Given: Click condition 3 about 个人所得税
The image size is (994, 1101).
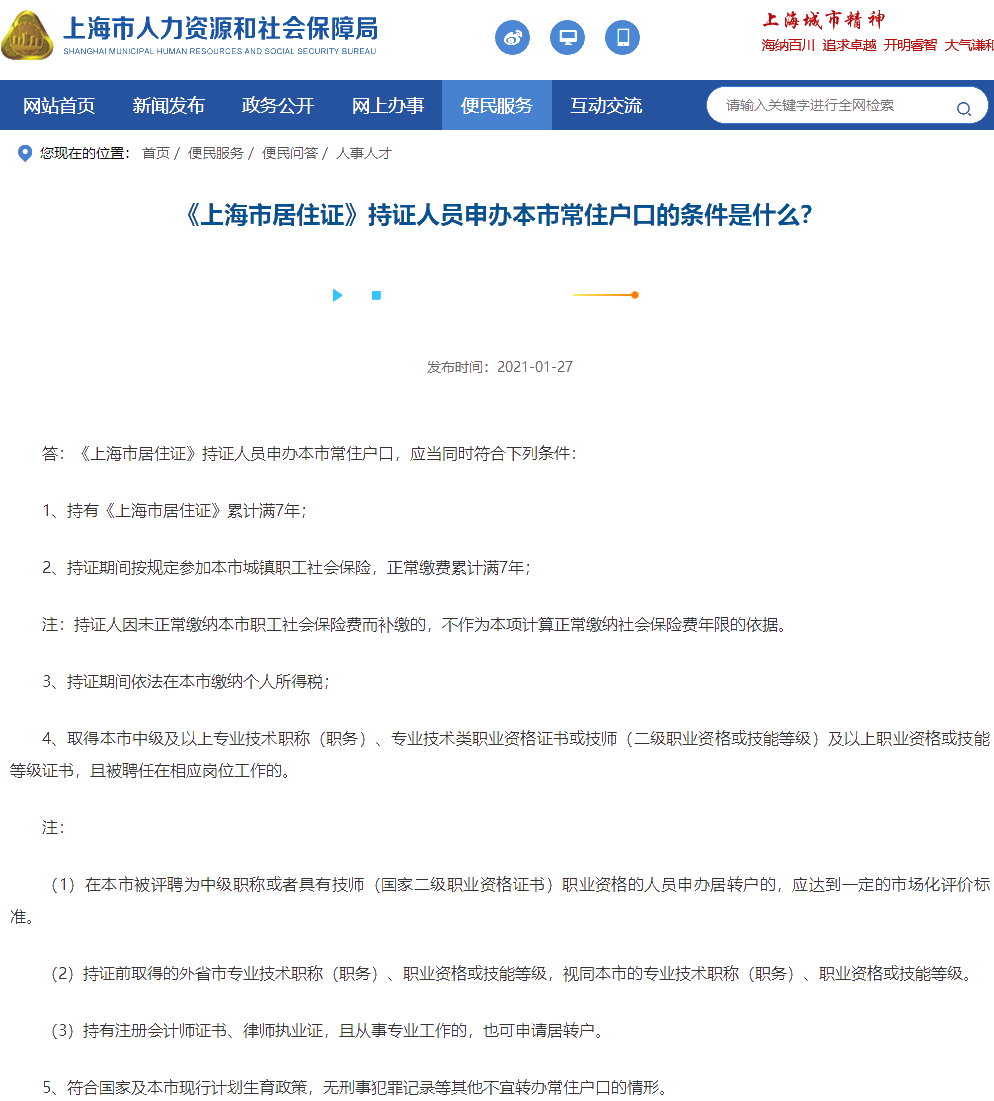Looking at the screenshot, I should pyautogui.click(x=186, y=681).
